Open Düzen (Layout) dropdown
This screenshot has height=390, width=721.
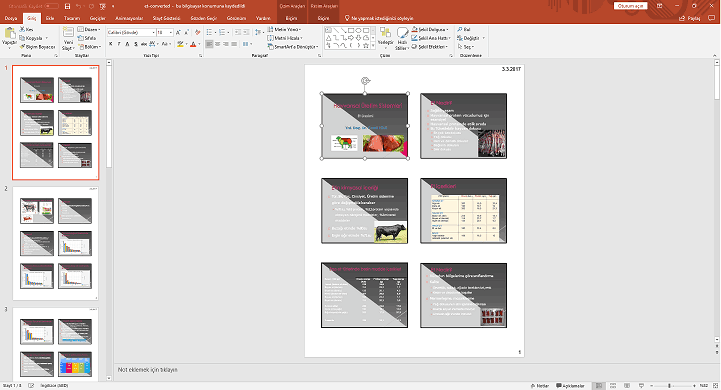click(89, 29)
